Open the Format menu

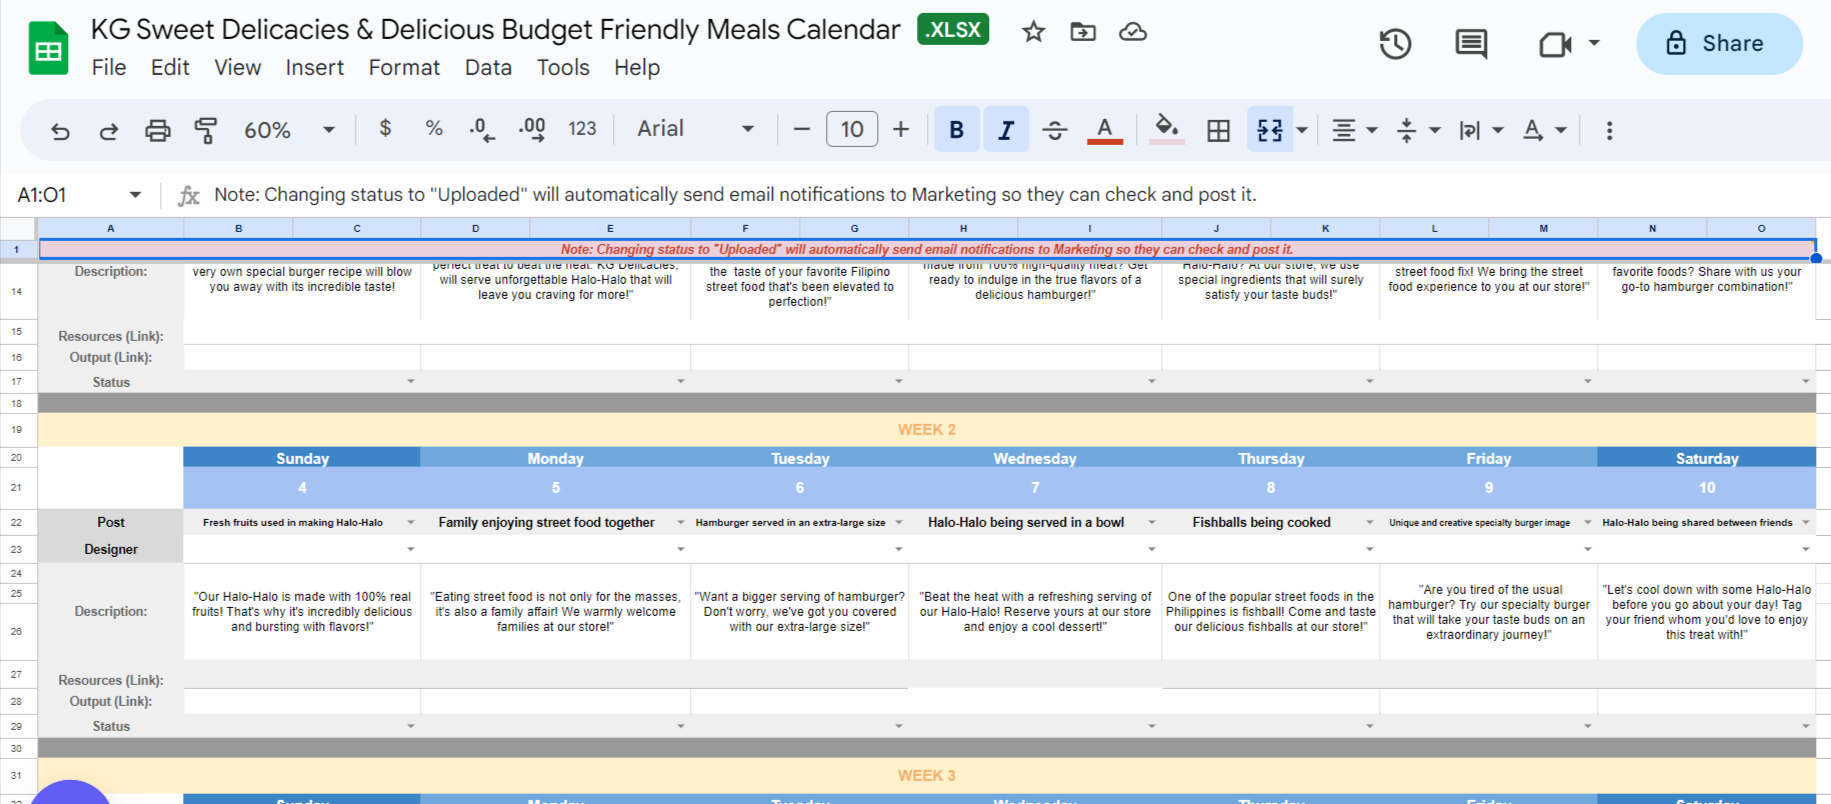(404, 67)
